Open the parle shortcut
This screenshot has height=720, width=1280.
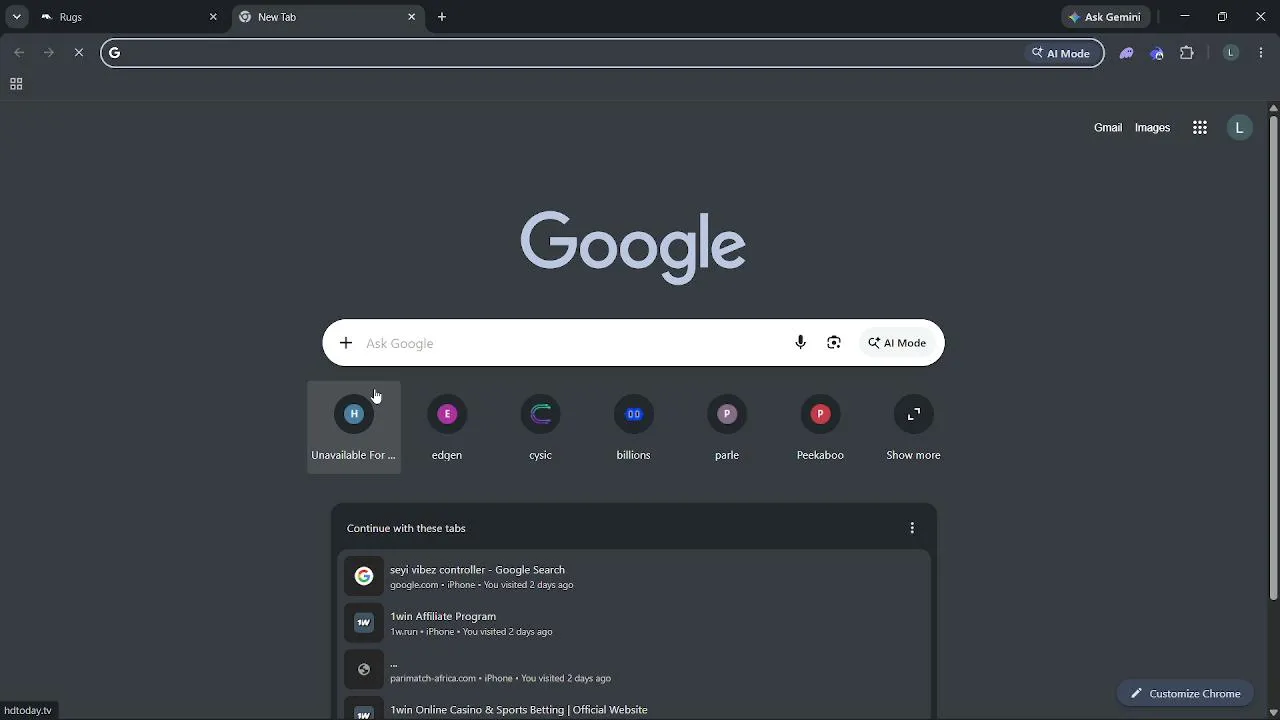[x=727, y=428]
